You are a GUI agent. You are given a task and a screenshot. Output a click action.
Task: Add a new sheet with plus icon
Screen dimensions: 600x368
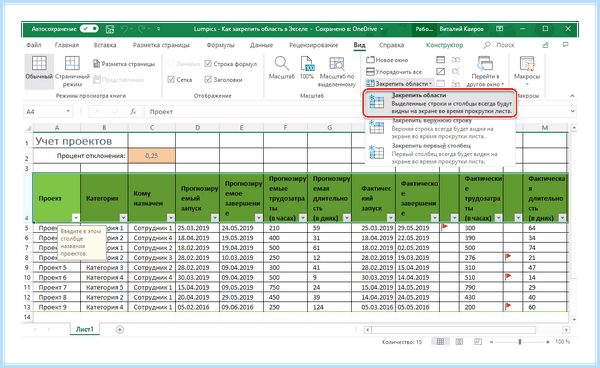point(120,329)
